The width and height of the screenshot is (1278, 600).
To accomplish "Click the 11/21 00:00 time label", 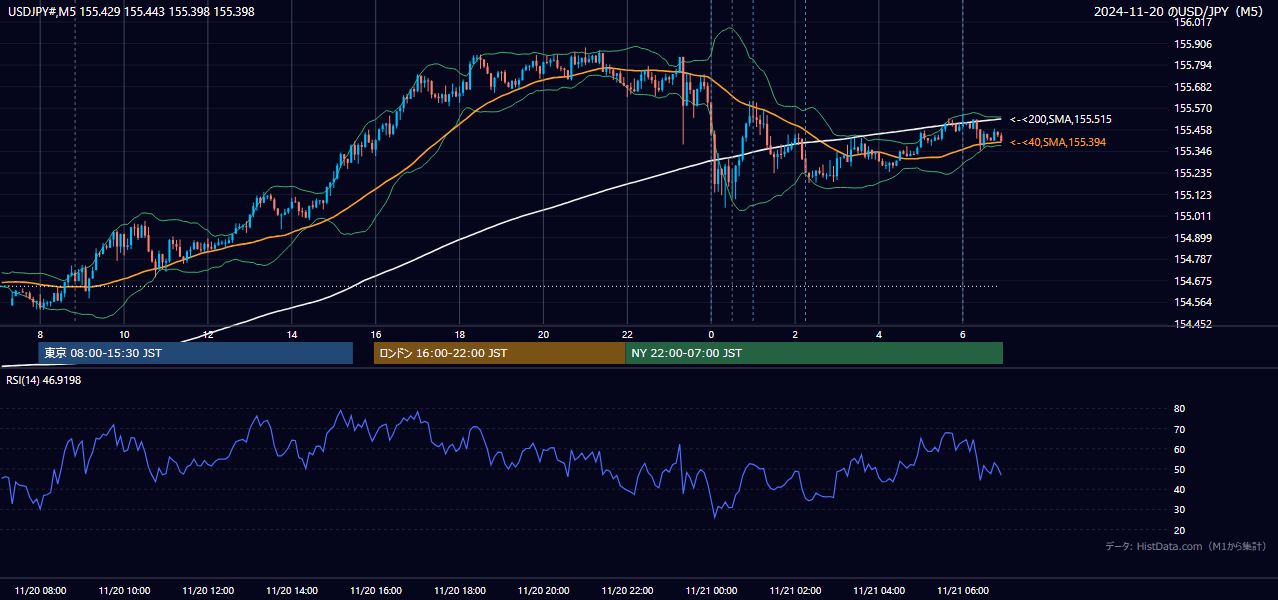I will [711, 591].
